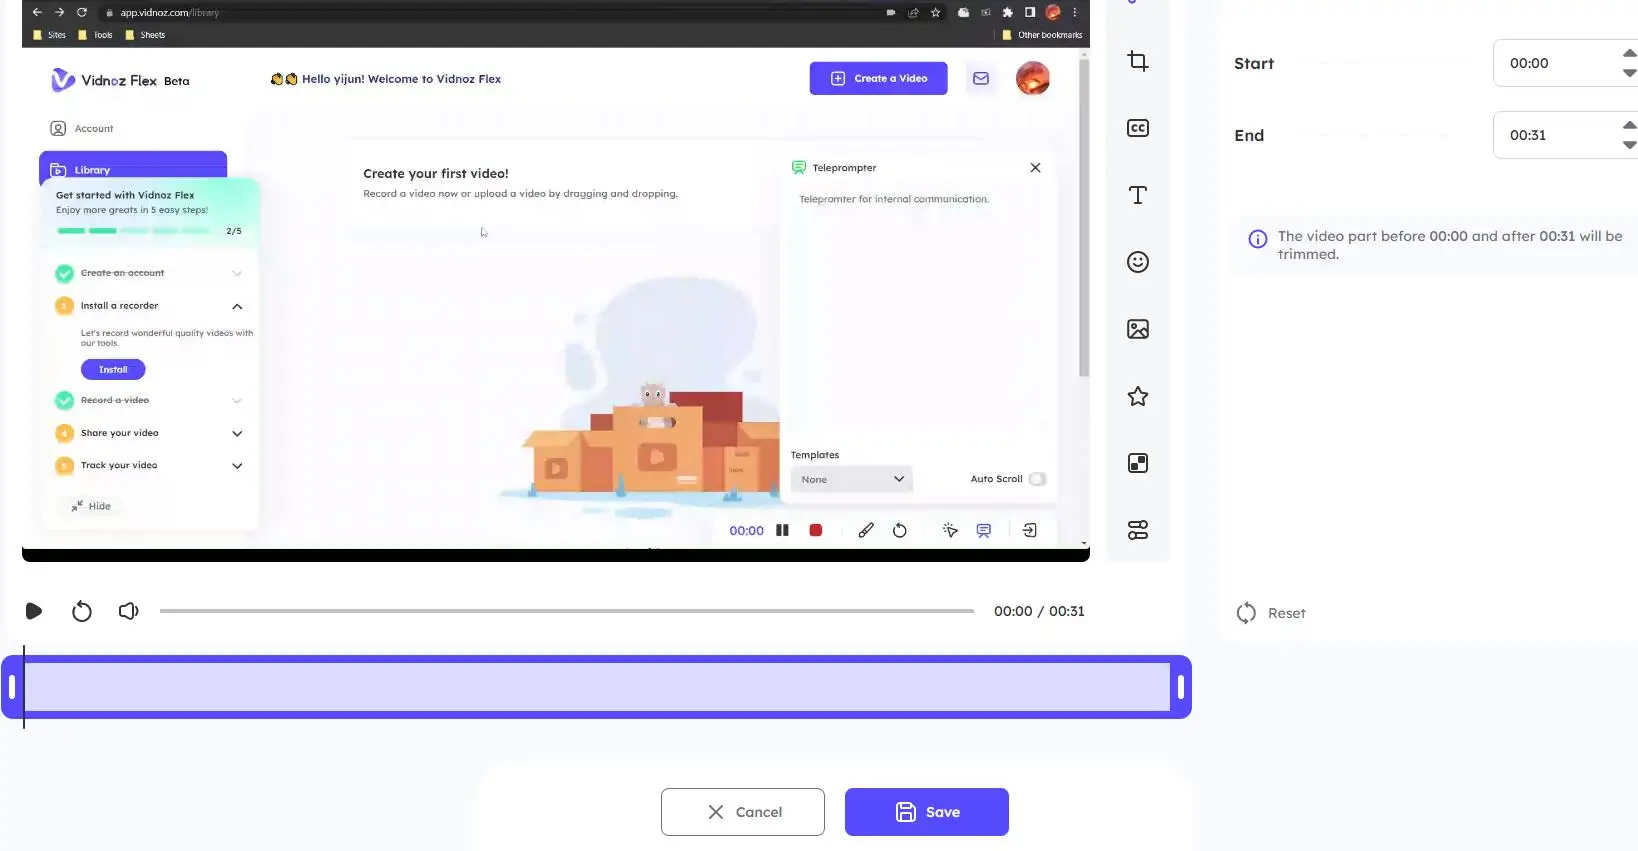Replay the video from start
Screen dimensions: 1638x851
point(82,611)
